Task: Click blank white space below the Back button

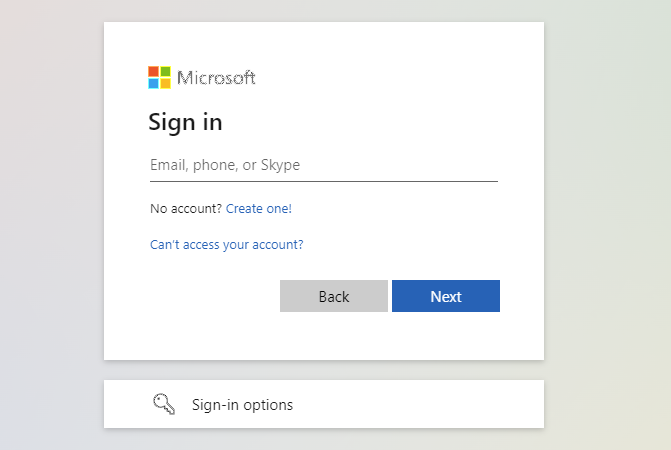Action: [334, 336]
